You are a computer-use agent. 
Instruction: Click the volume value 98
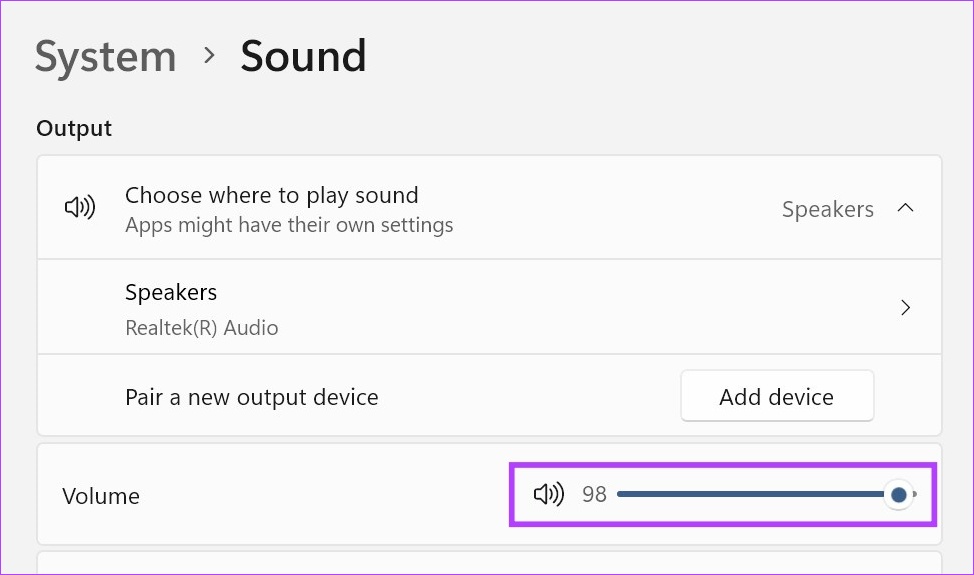coord(594,495)
